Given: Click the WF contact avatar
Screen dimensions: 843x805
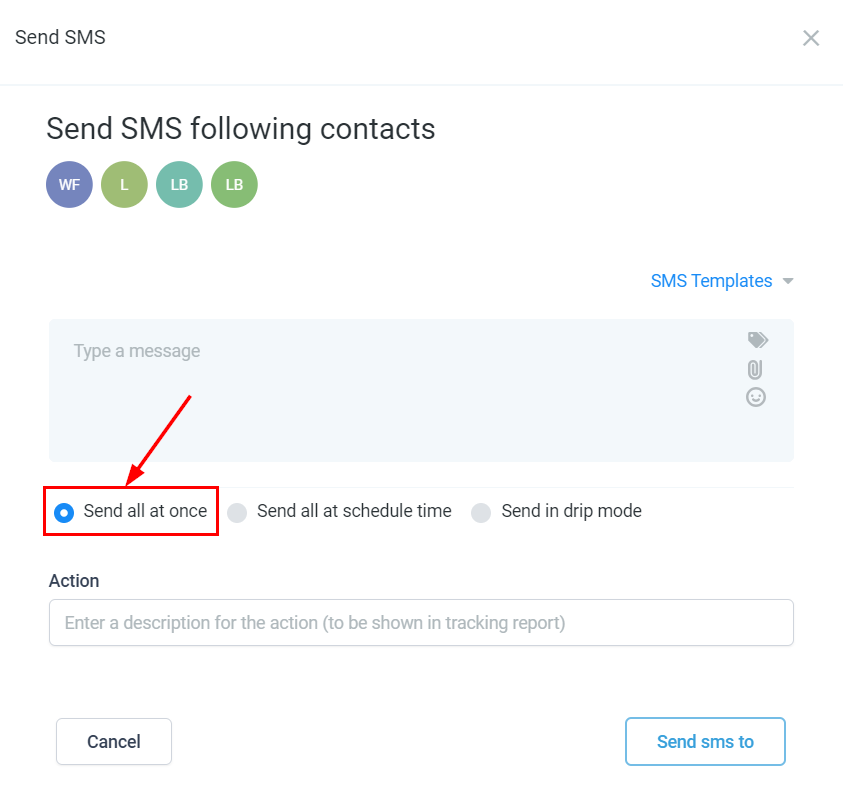Looking at the screenshot, I should click(69, 185).
